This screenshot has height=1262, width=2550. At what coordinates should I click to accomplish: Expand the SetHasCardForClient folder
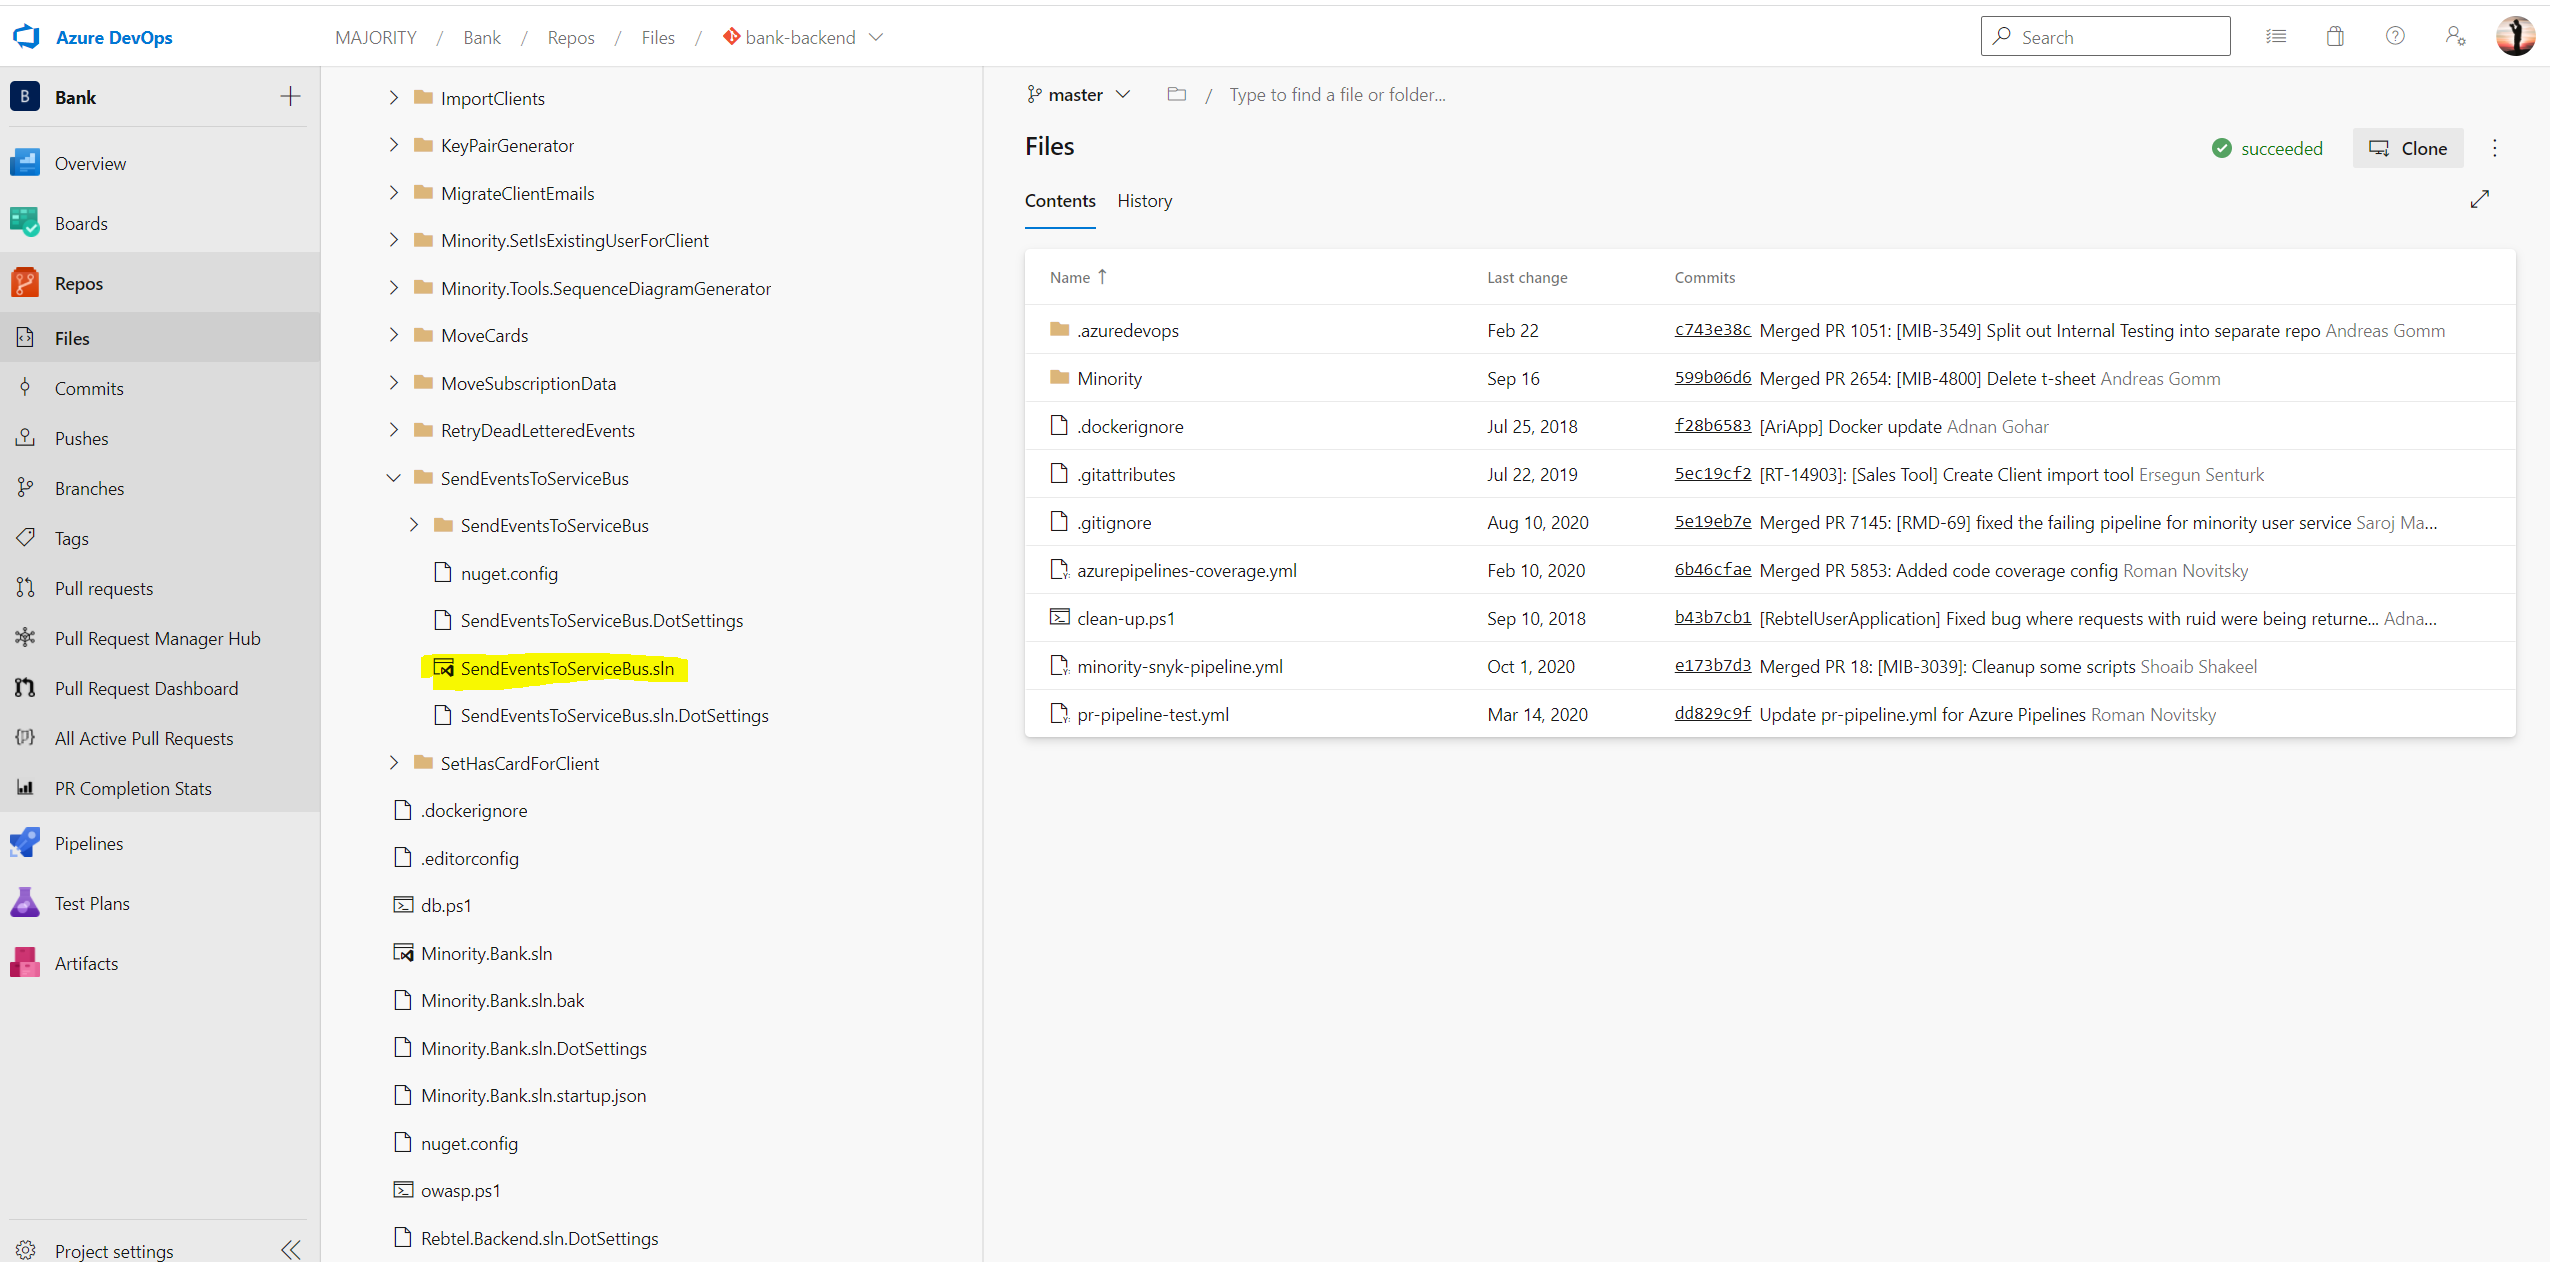tap(394, 763)
